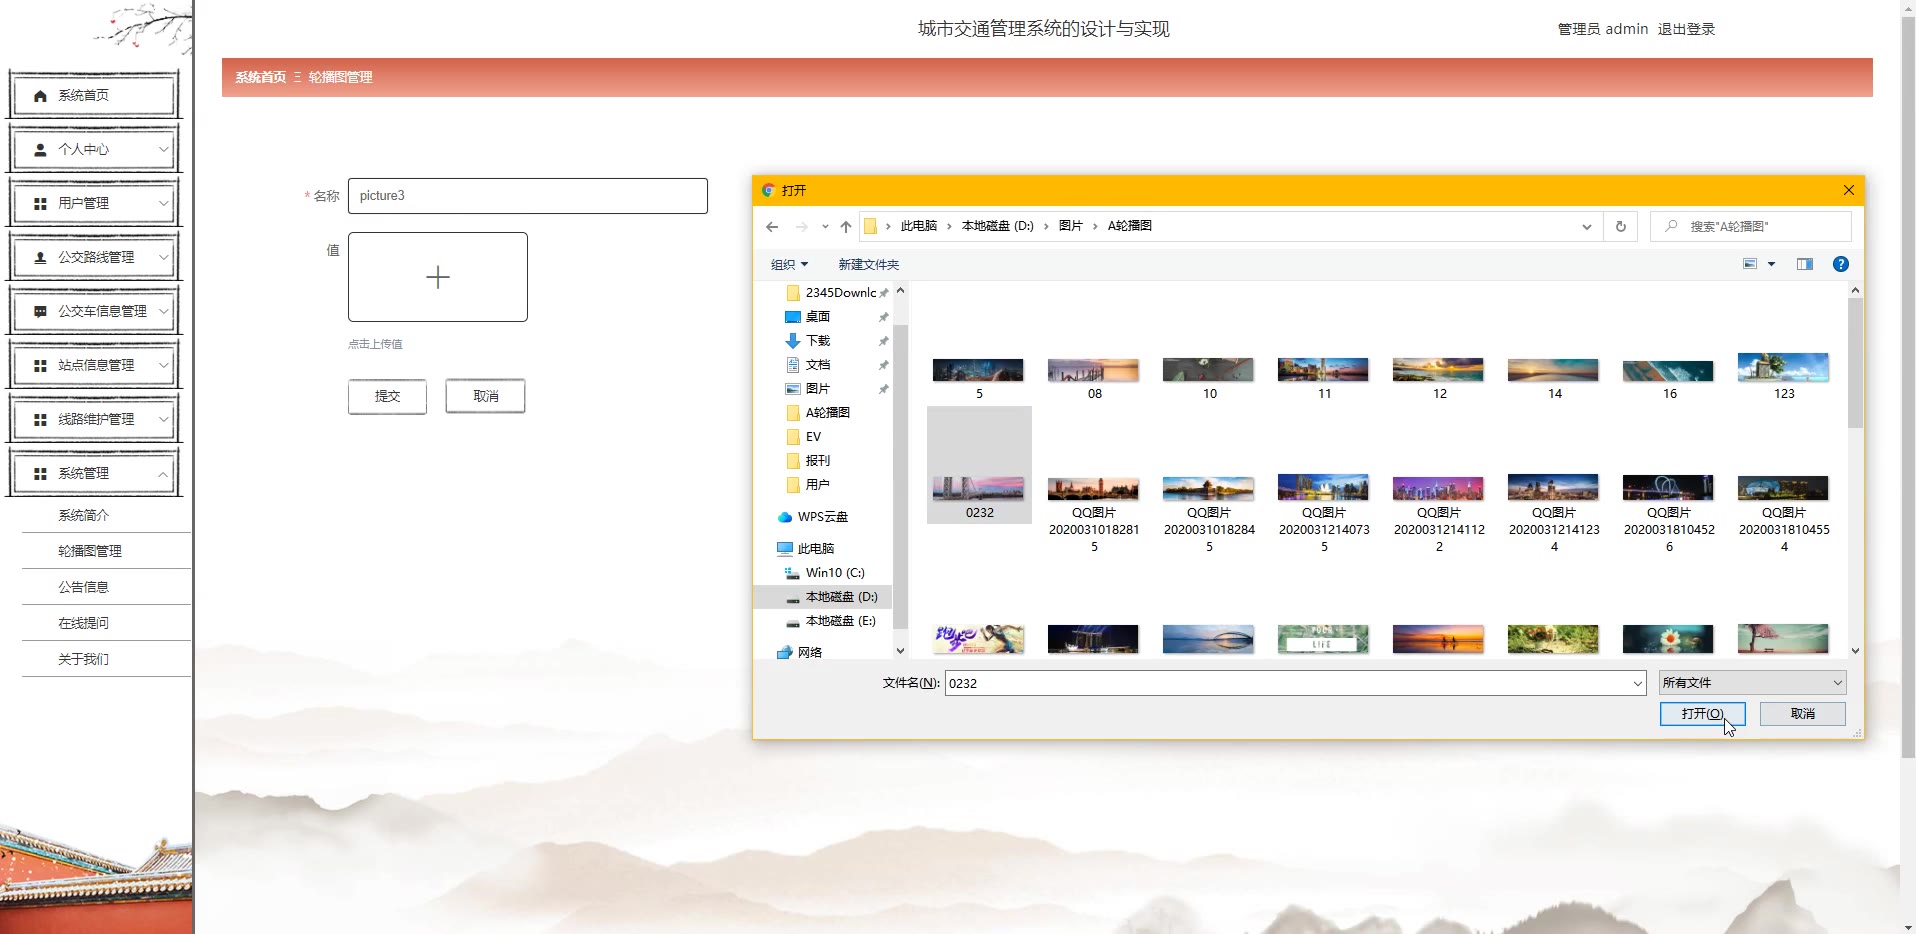This screenshot has height=934, width=1916.
Task: Click the search box for A轮播图
Action: pos(1750,227)
